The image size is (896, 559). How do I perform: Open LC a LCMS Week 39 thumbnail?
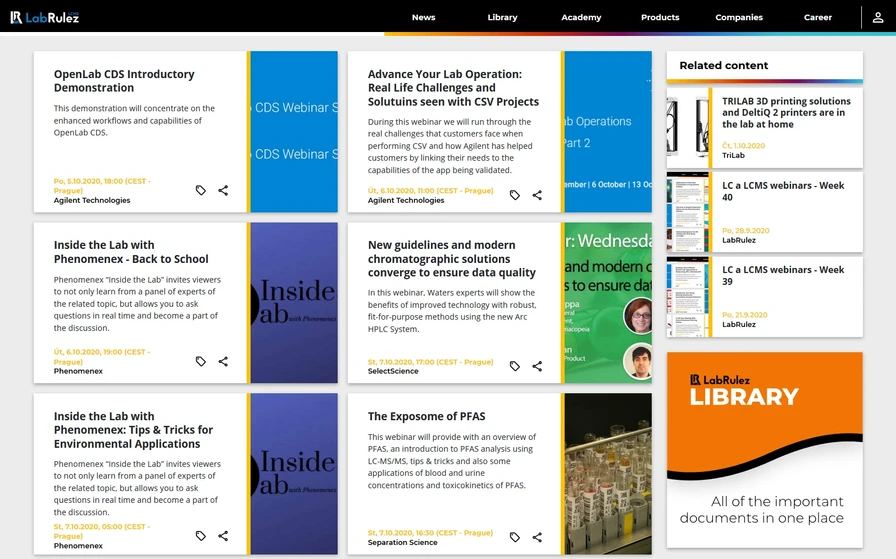coord(687,296)
